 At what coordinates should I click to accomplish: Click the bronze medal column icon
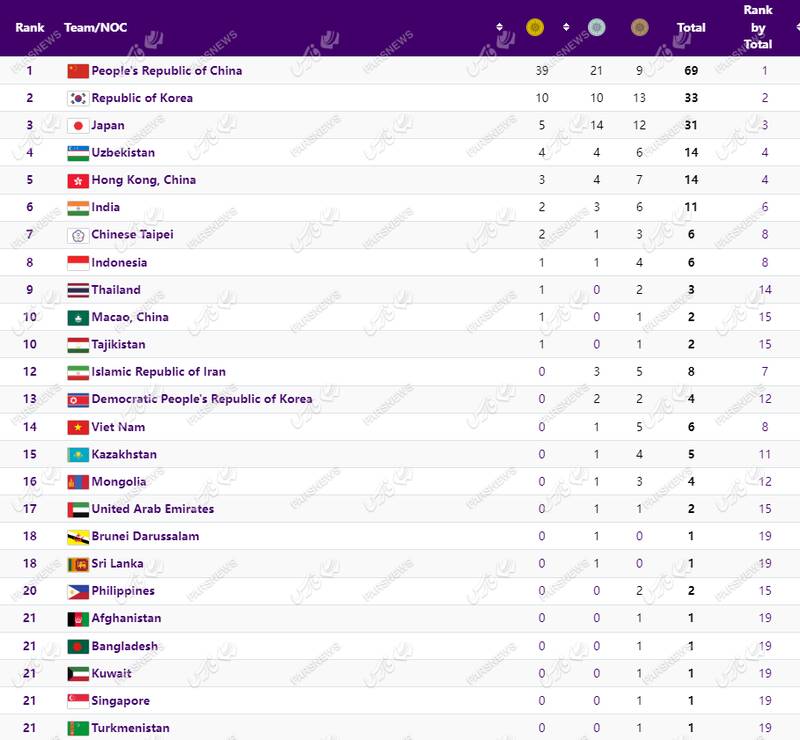click(639, 28)
